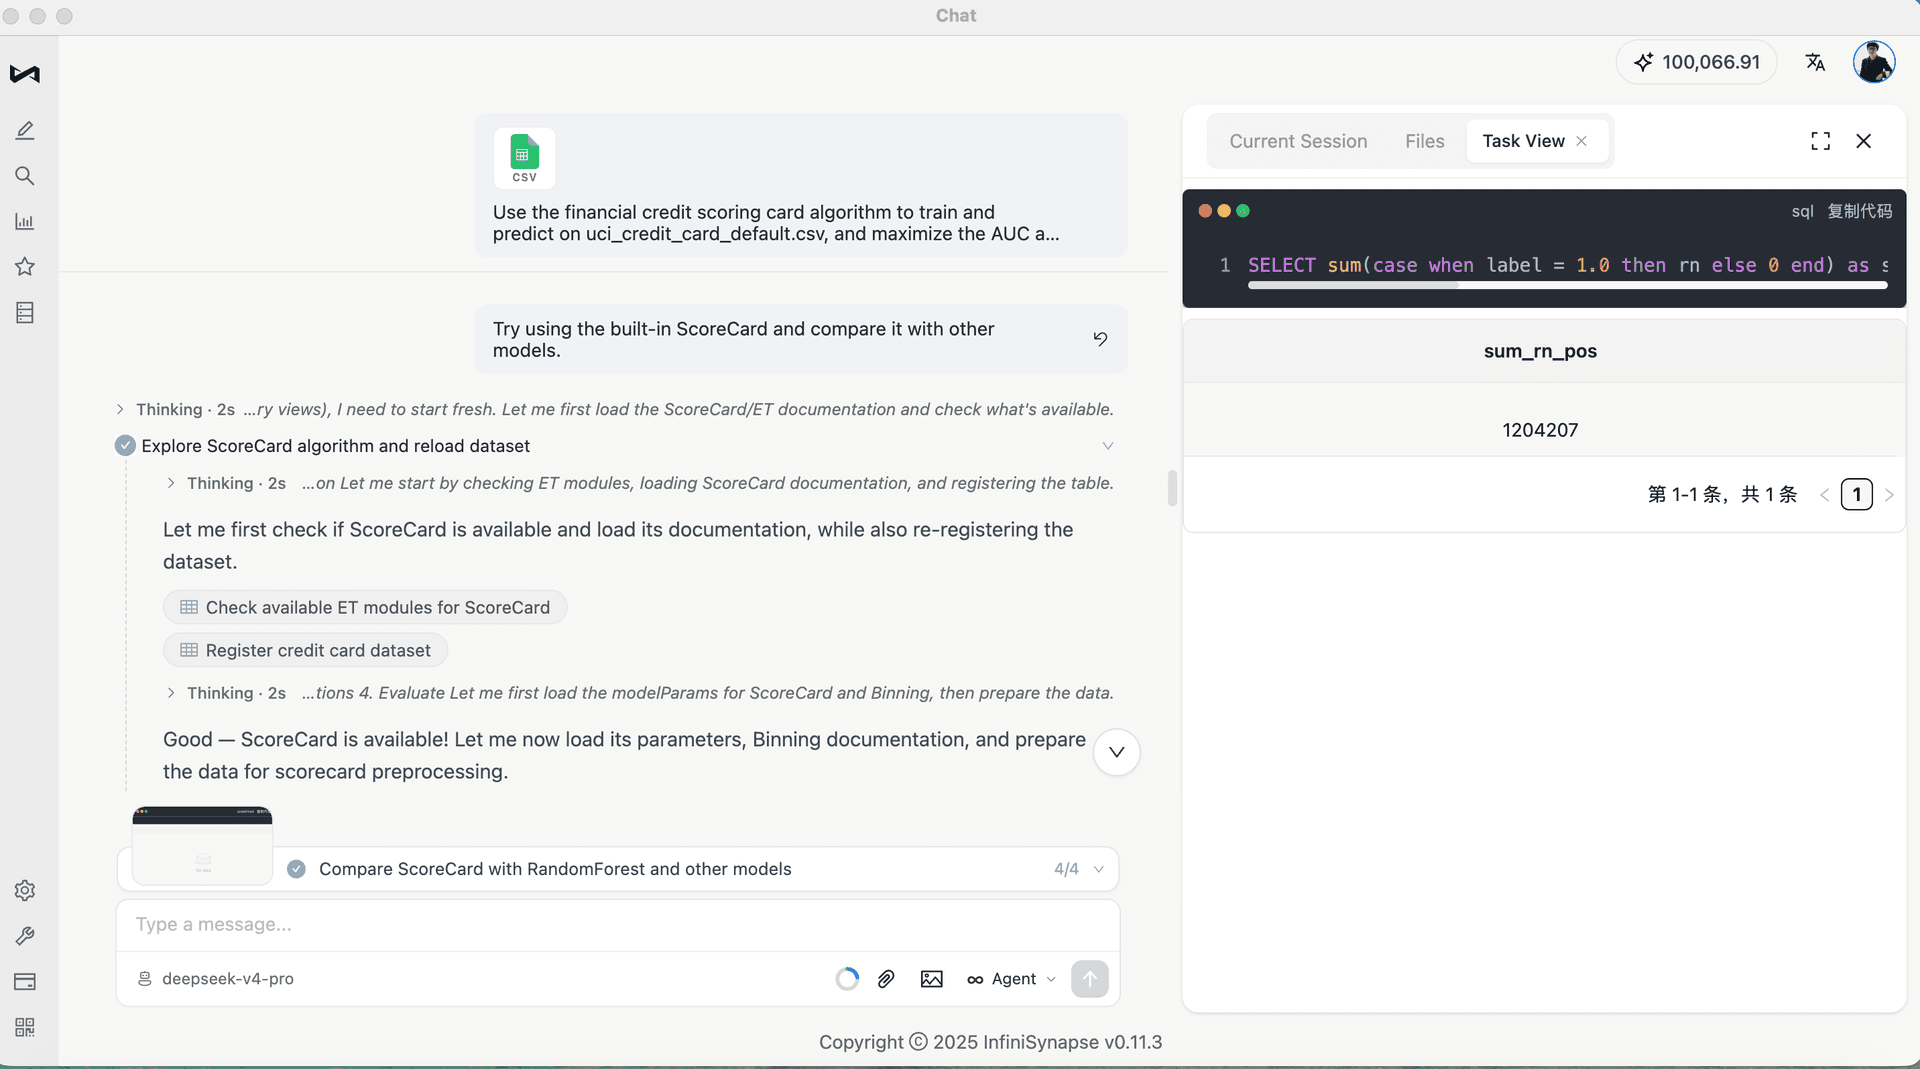Open Register credit card dataset chip
Viewport: 1920px width, 1069px height.
point(305,650)
